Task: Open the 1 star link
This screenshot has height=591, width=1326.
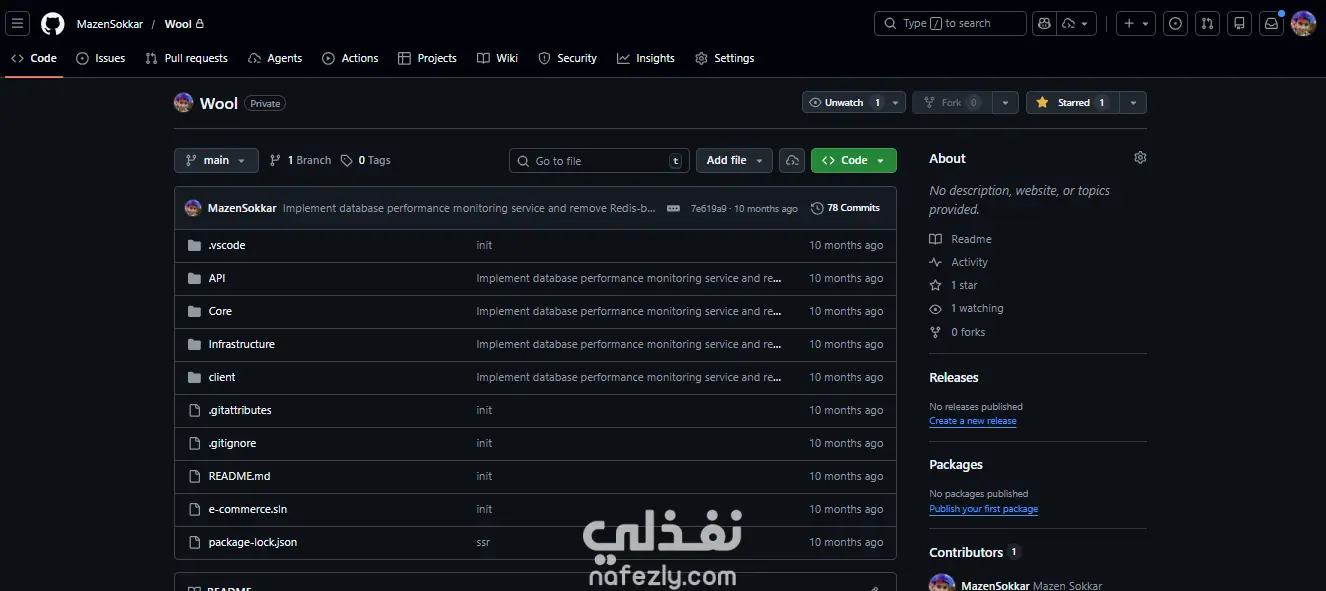Action: point(954,285)
